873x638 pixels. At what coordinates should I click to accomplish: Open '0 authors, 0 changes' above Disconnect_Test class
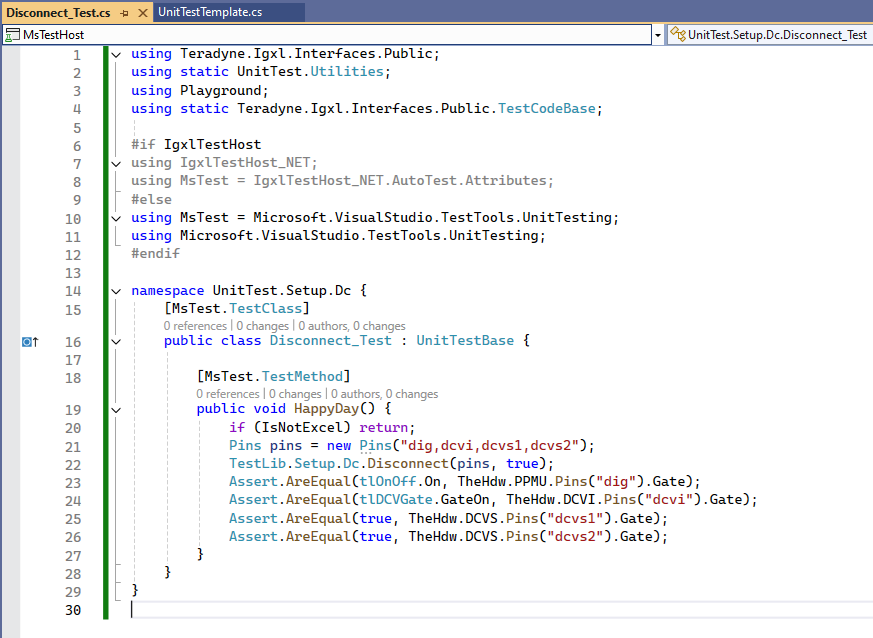coord(352,326)
